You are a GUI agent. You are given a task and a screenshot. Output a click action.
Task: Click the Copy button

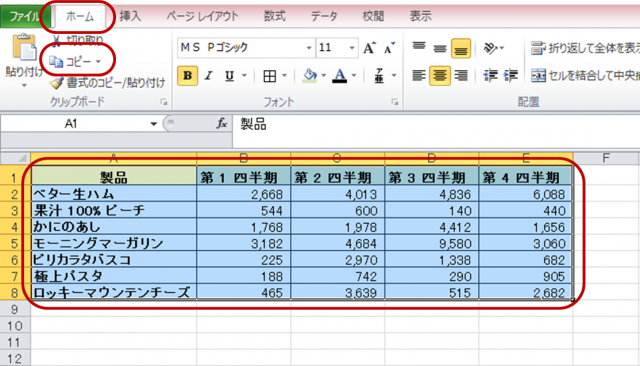pyautogui.click(x=70, y=62)
